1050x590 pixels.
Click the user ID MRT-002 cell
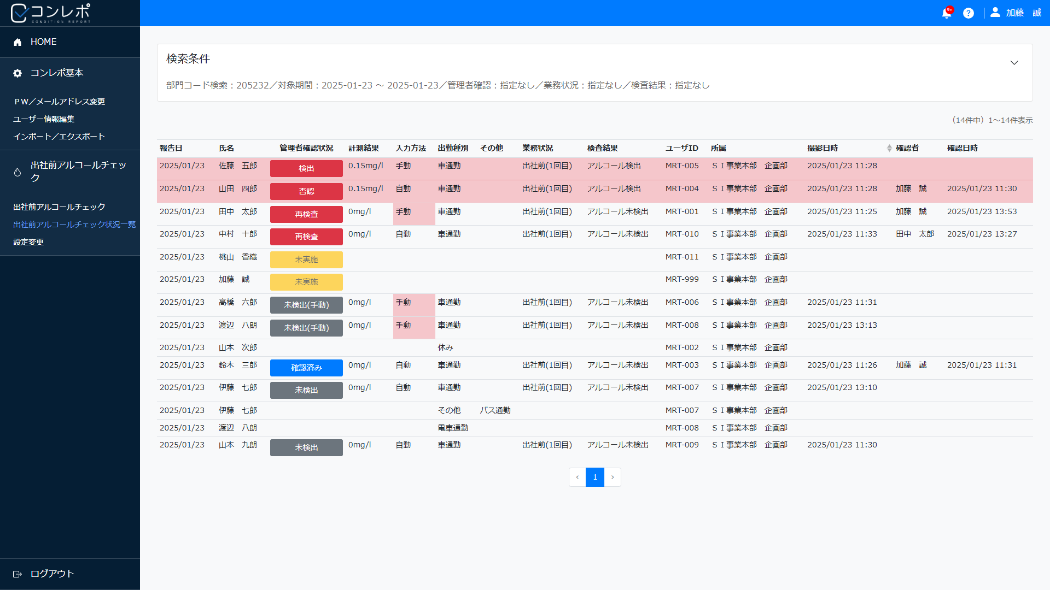click(682, 348)
